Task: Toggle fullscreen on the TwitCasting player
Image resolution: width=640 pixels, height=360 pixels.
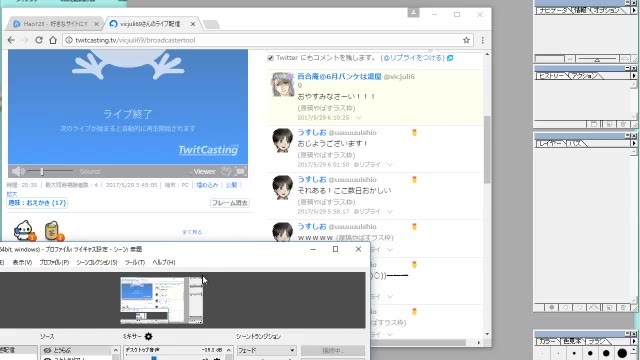Action: (241, 171)
